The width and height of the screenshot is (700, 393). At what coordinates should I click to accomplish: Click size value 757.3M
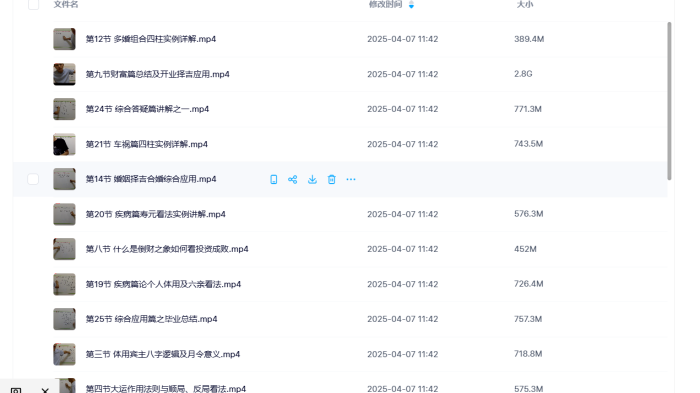pyautogui.click(x=528, y=319)
